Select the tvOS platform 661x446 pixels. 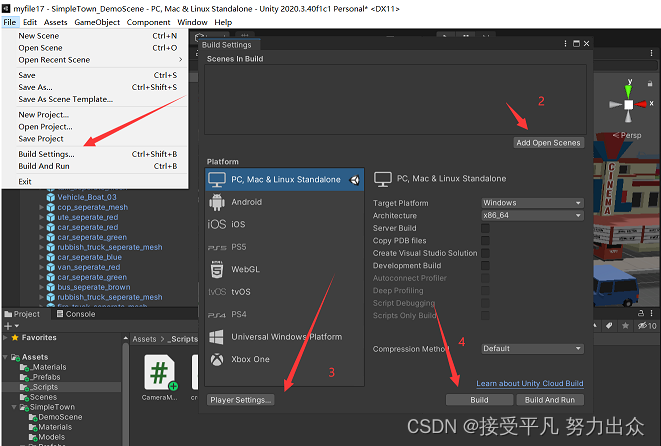285,292
